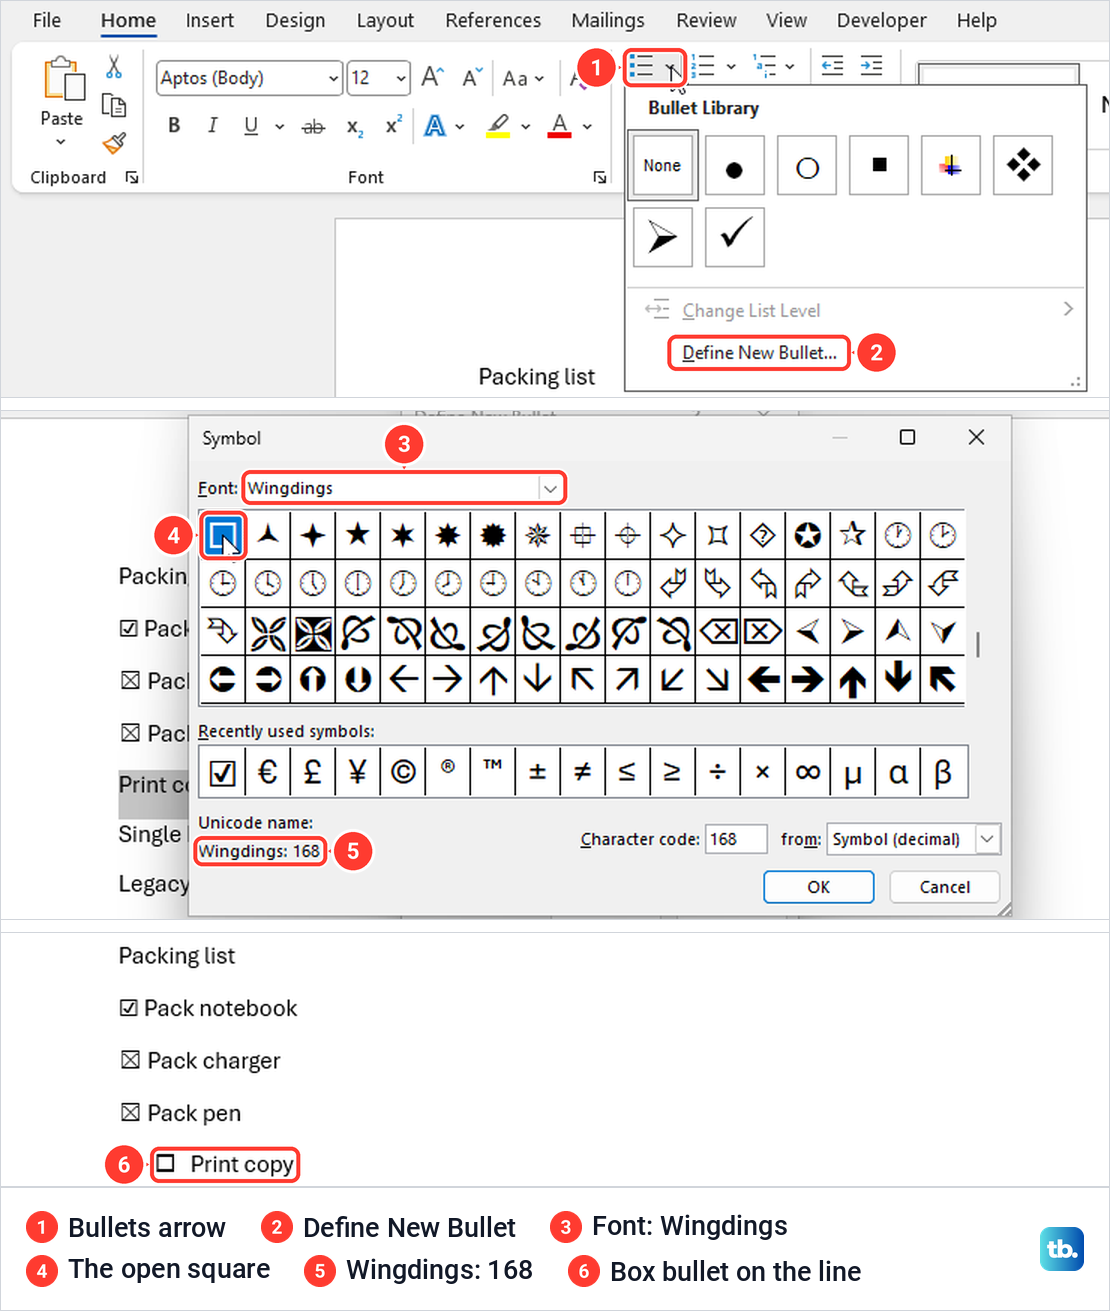Click the Increase Indent icon
This screenshot has height=1311, width=1110.
pyautogui.click(x=872, y=66)
